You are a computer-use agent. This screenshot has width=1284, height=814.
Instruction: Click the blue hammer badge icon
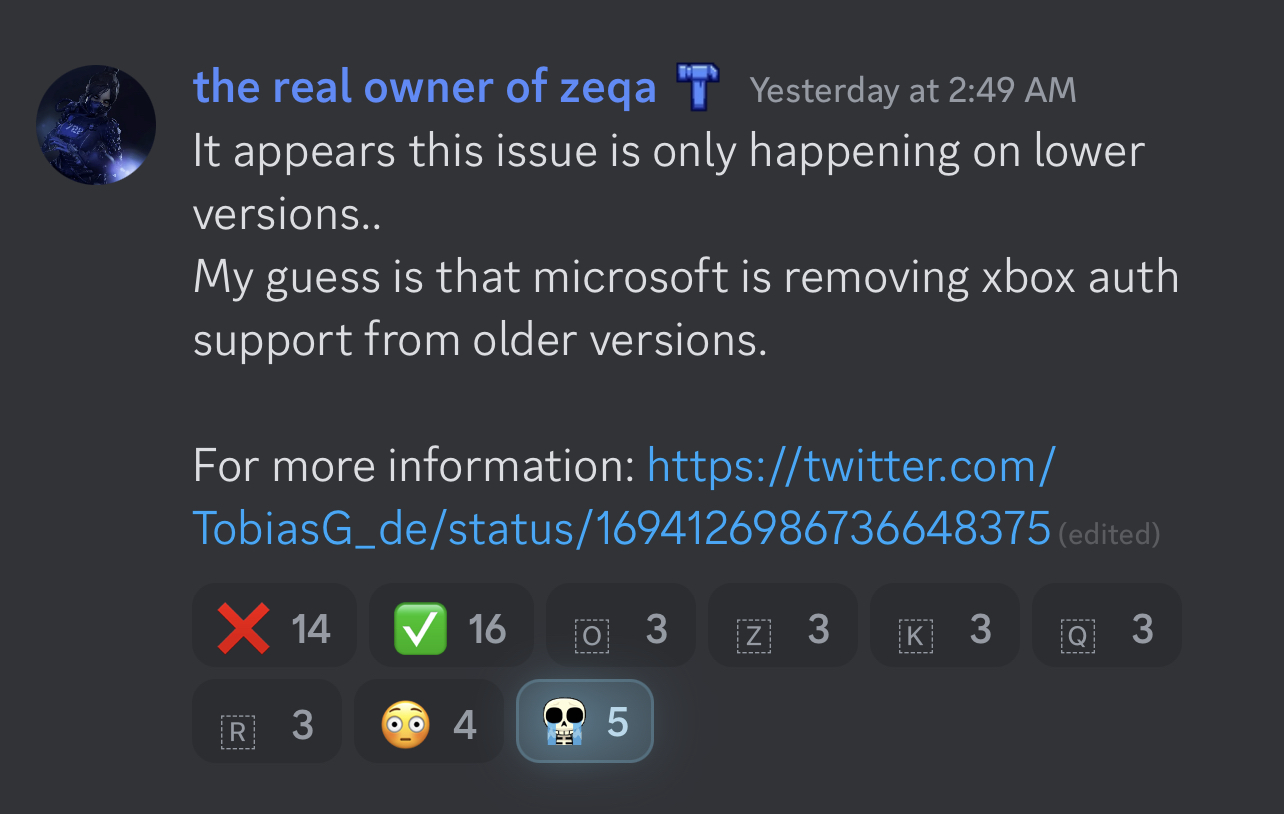(698, 88)
